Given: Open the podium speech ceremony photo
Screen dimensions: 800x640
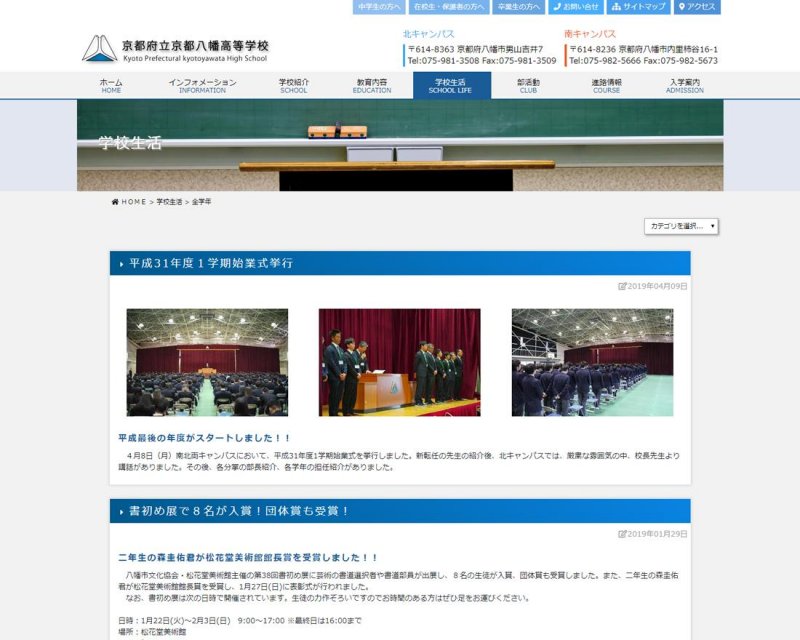Looking at the screenshot, I should coord(399,362).
